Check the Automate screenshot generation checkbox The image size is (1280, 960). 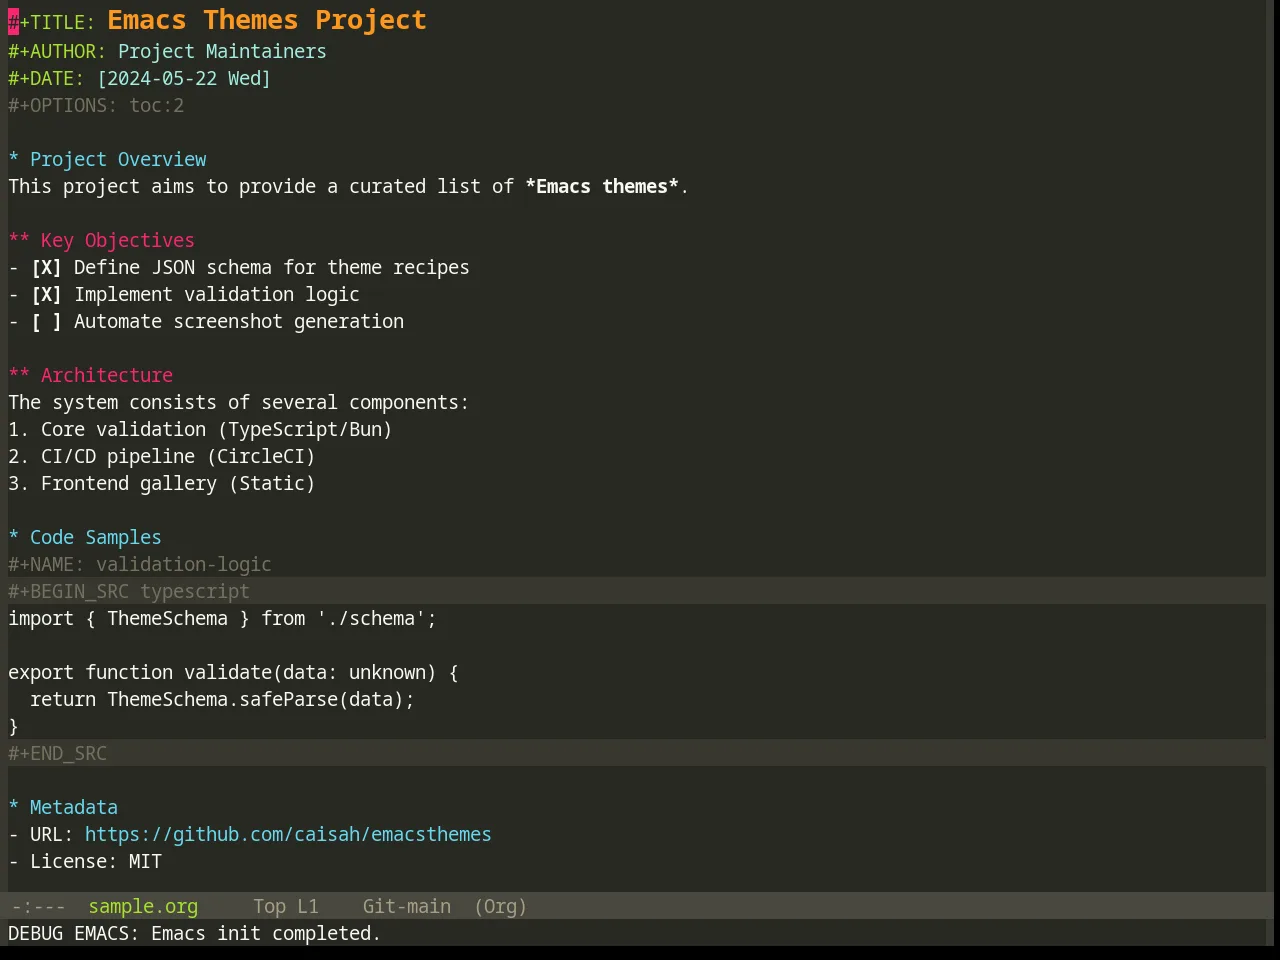(x=46, y=322)
